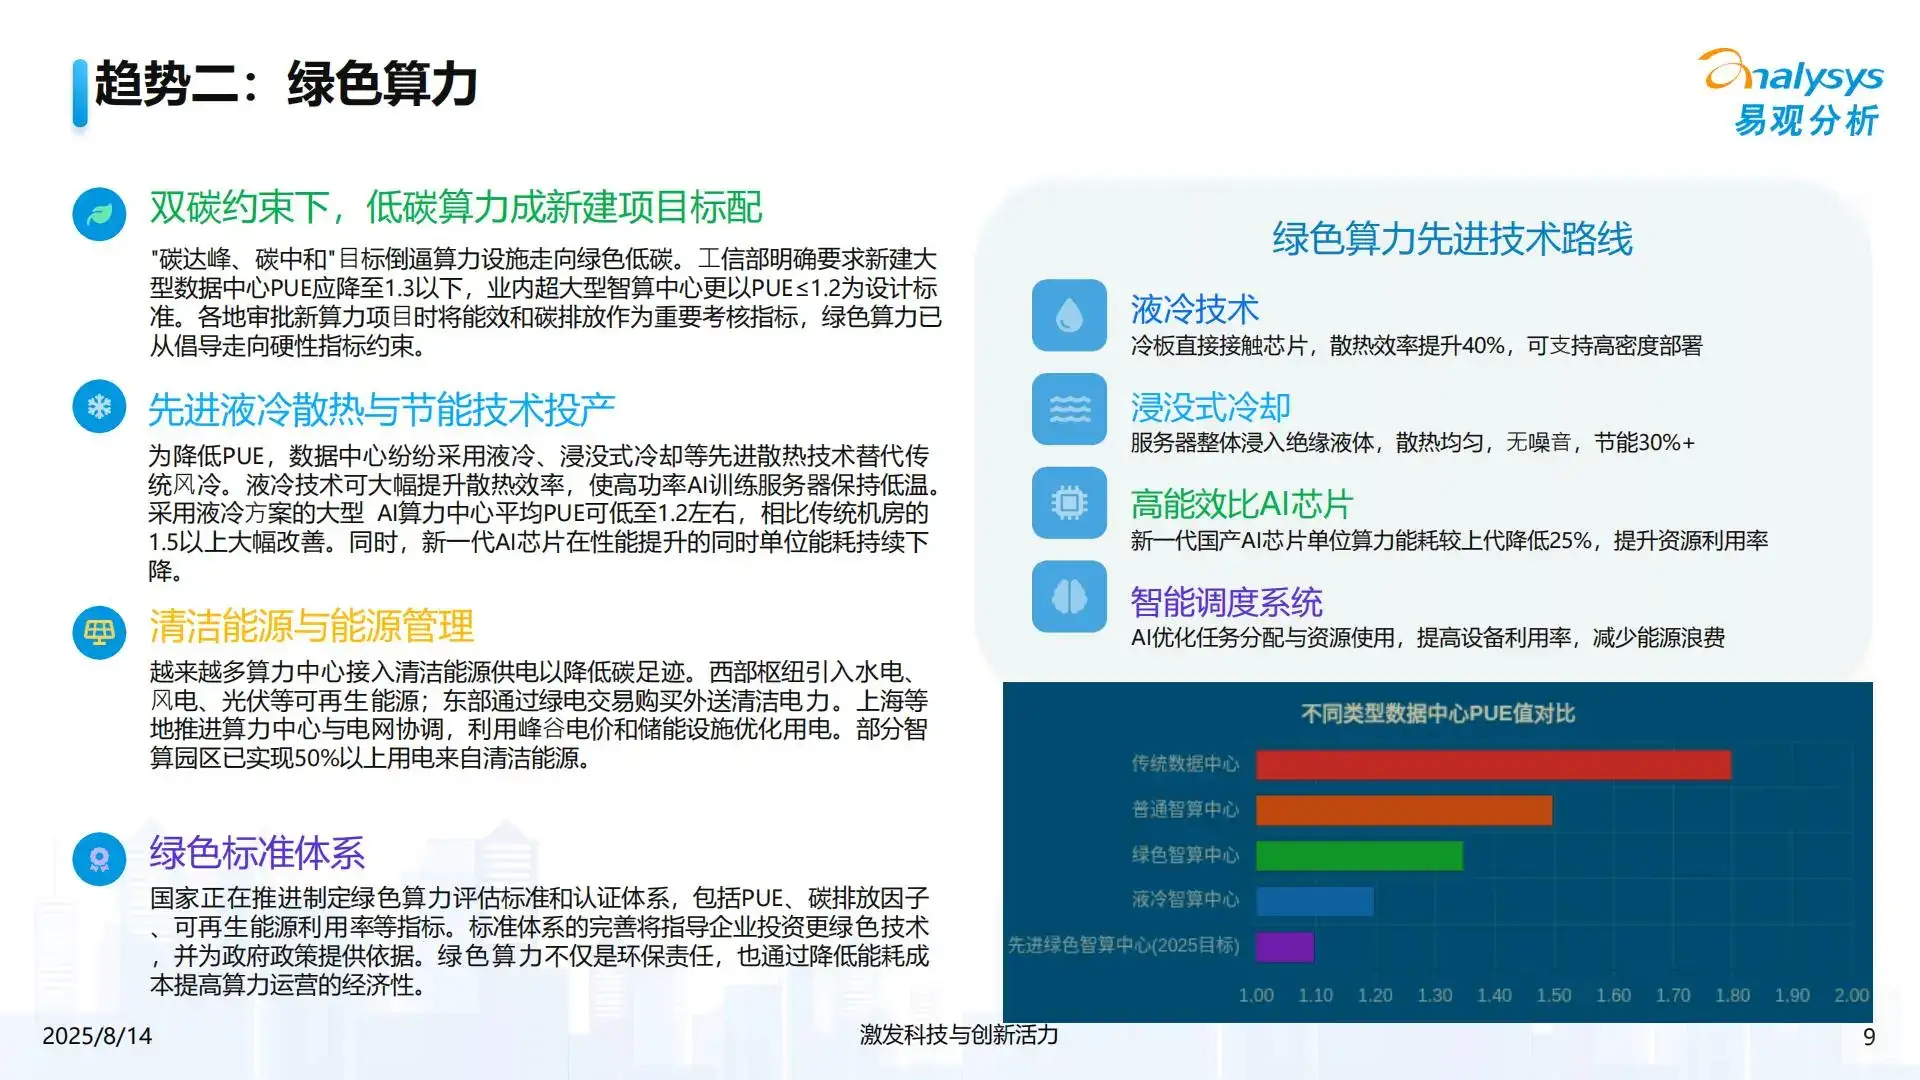Select the medal icon next to green standards section
This screenshot has width=1920, height=1080.
tap(98, 856)
